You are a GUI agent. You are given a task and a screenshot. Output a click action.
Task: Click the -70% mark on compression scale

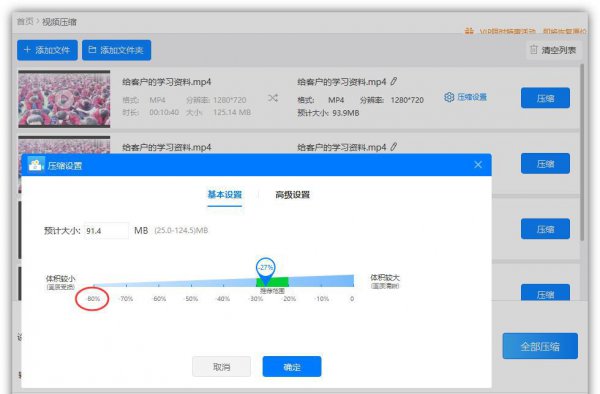(126, 299)
